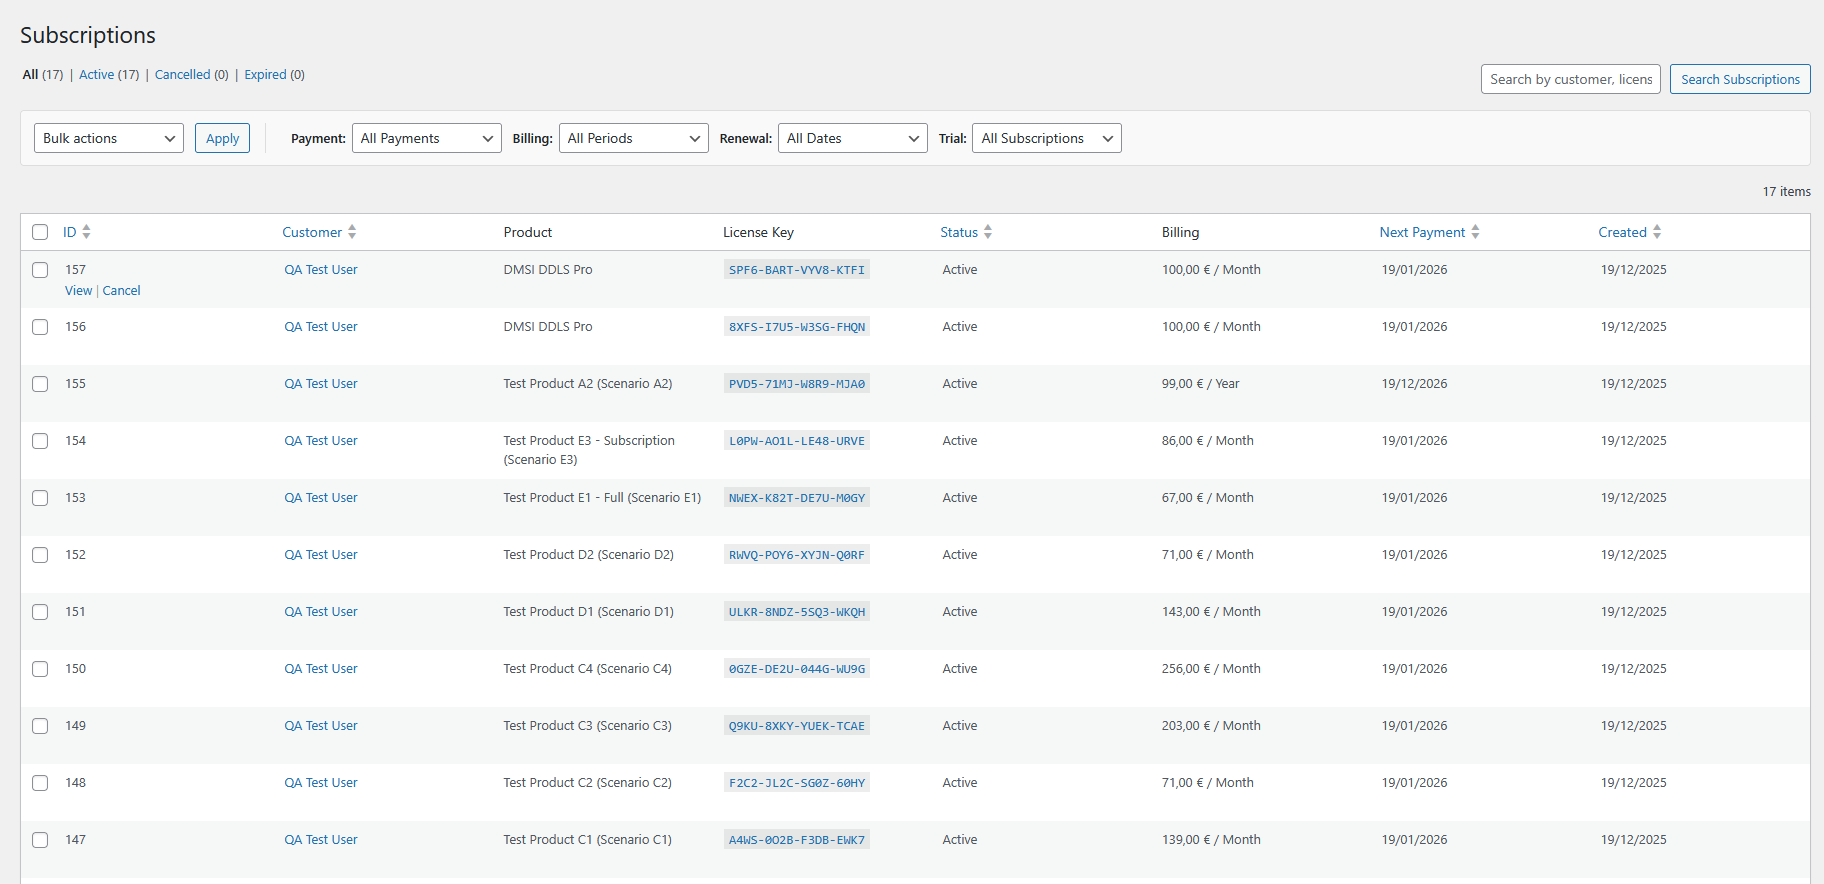The image size is (1824, 884).
Task: Check the box for subscription 157
Action: point(40,270)
